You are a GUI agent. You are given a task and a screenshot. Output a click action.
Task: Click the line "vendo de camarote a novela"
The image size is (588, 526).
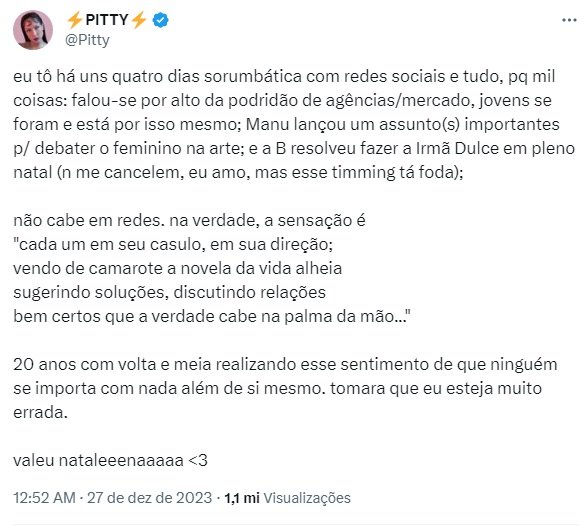tap(177, 268)
